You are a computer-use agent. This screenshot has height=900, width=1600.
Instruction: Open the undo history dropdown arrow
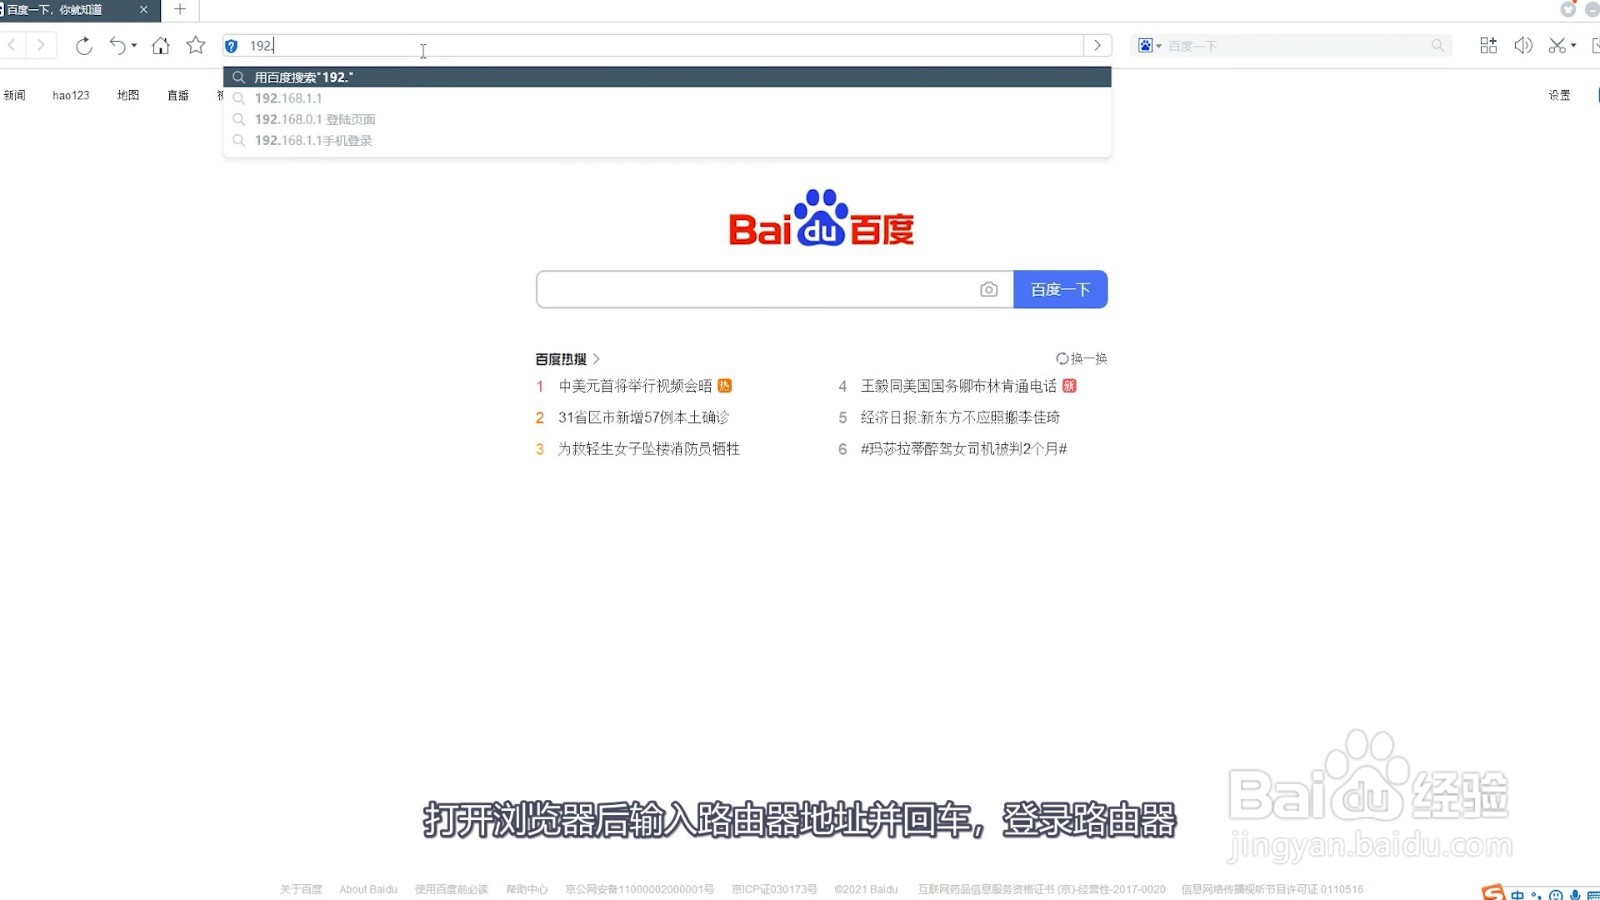(134, 45)
